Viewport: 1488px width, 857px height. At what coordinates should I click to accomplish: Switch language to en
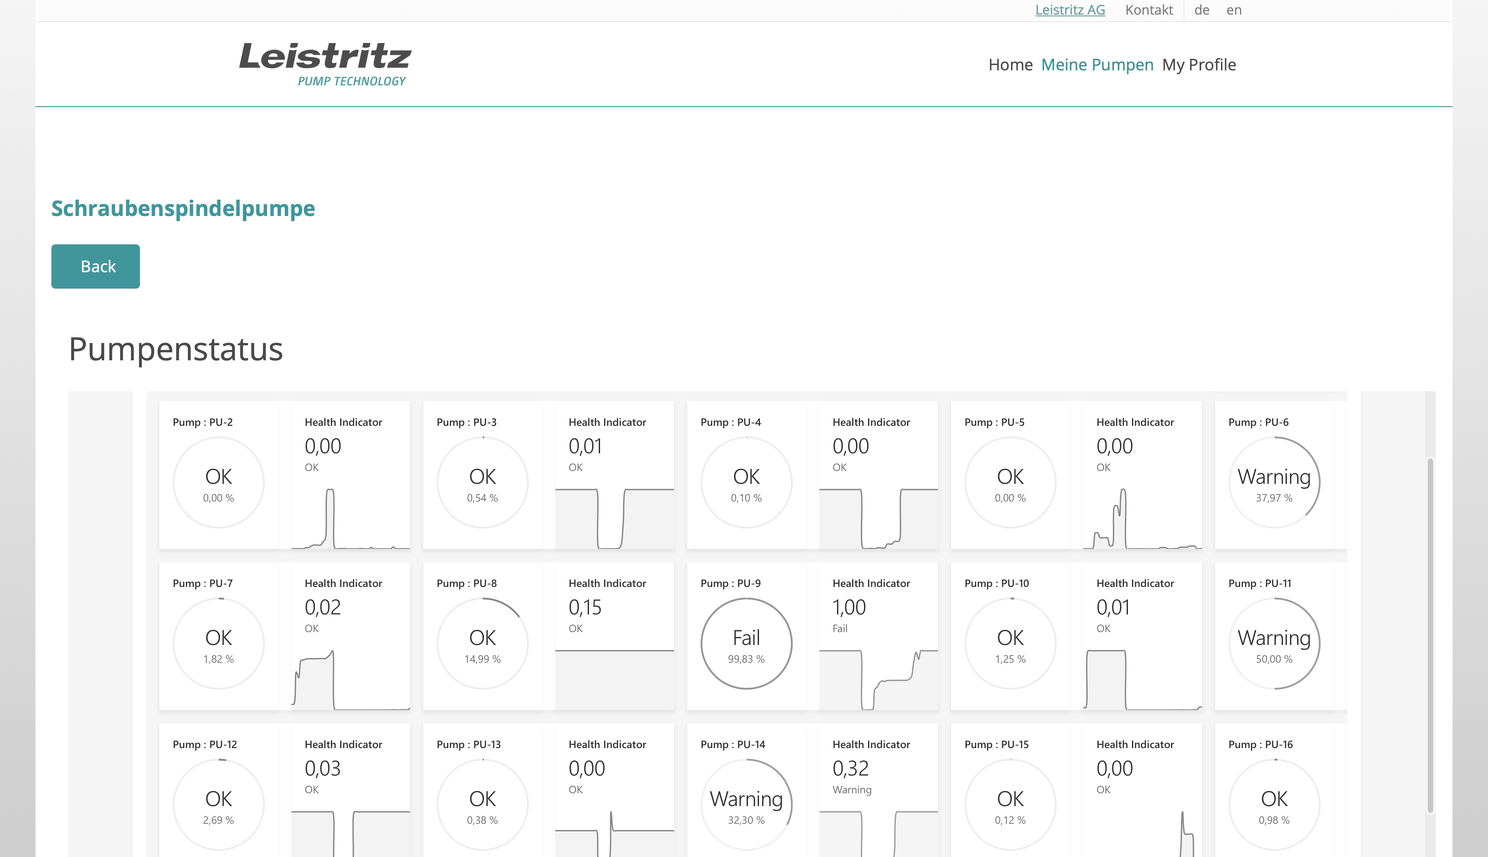pos(1234,10)
